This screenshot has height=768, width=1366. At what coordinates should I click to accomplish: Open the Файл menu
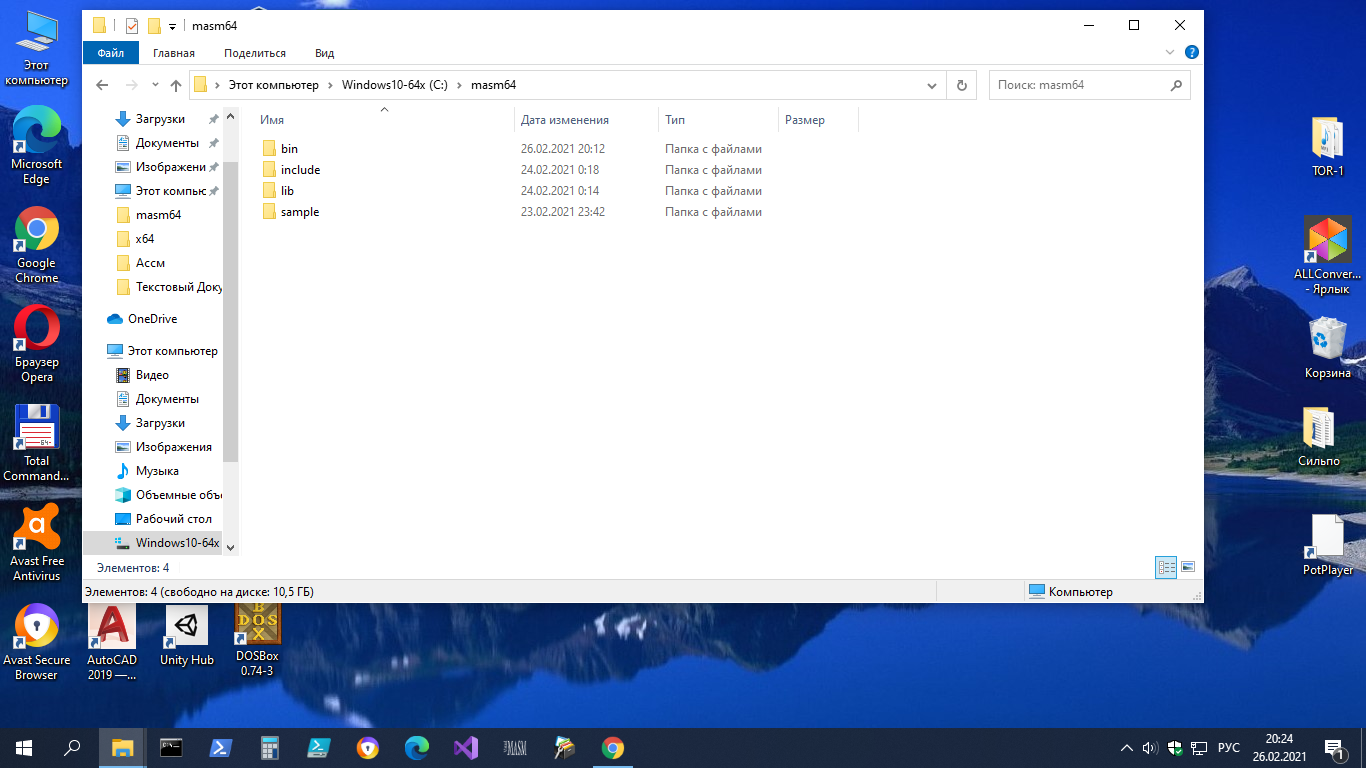point(111,53)
